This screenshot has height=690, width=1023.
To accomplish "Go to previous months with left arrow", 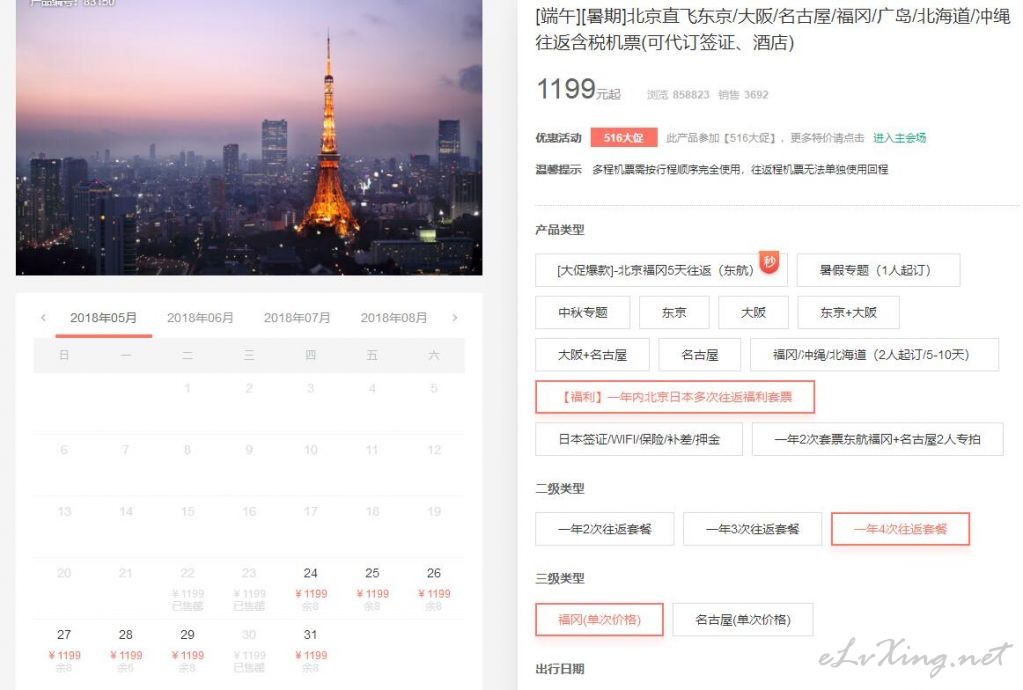I will tap(43, 318).
